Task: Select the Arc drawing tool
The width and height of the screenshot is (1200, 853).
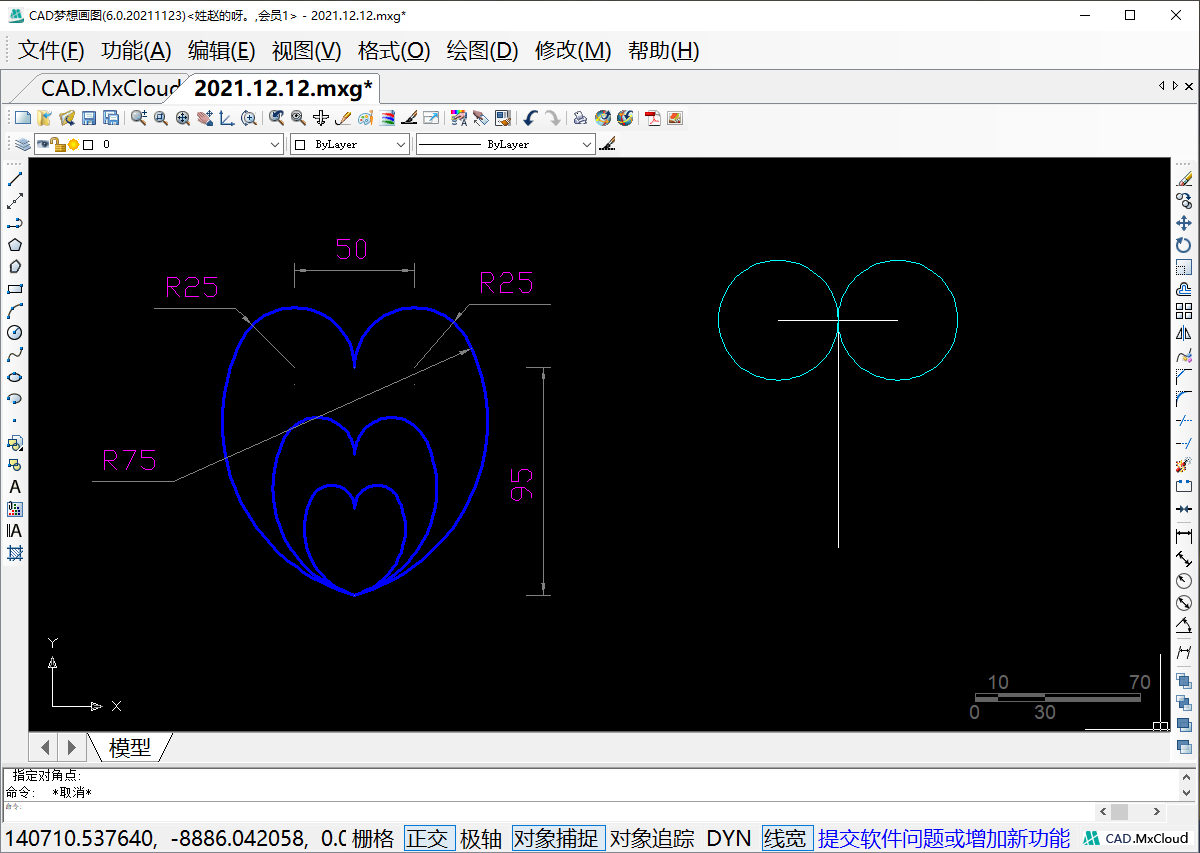Action: coord(15,311)
